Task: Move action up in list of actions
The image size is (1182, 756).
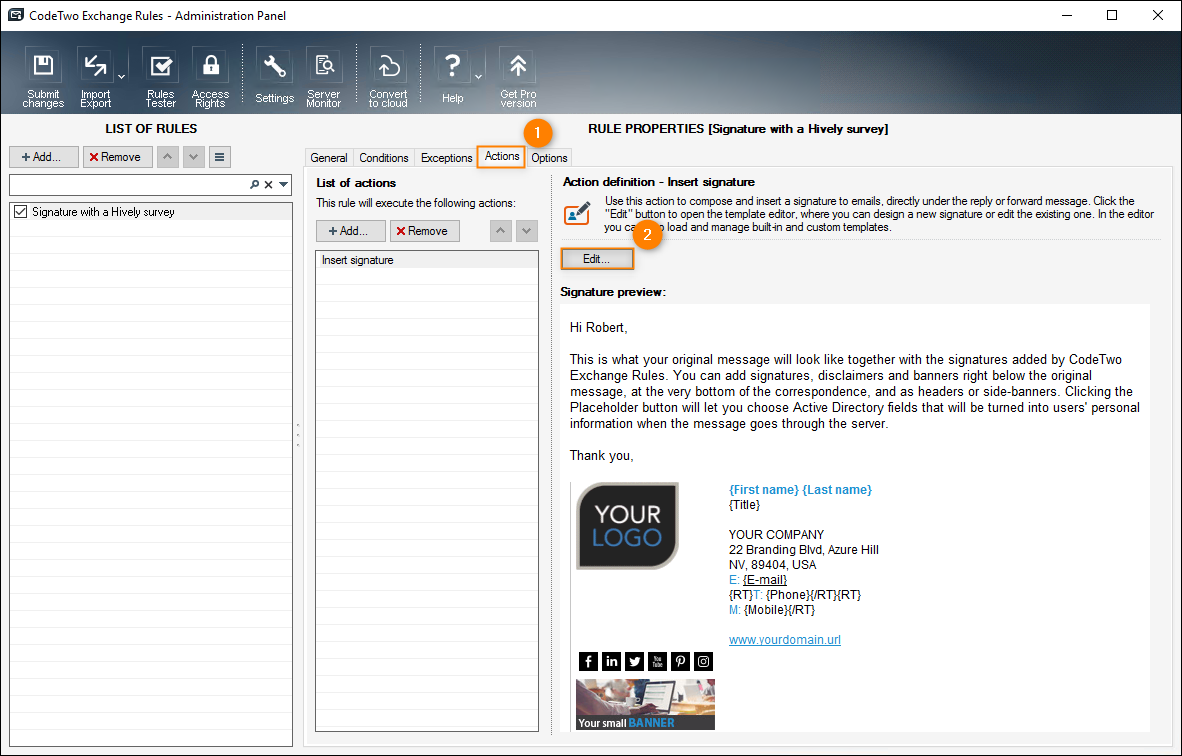Action: (x=501, y=231)
